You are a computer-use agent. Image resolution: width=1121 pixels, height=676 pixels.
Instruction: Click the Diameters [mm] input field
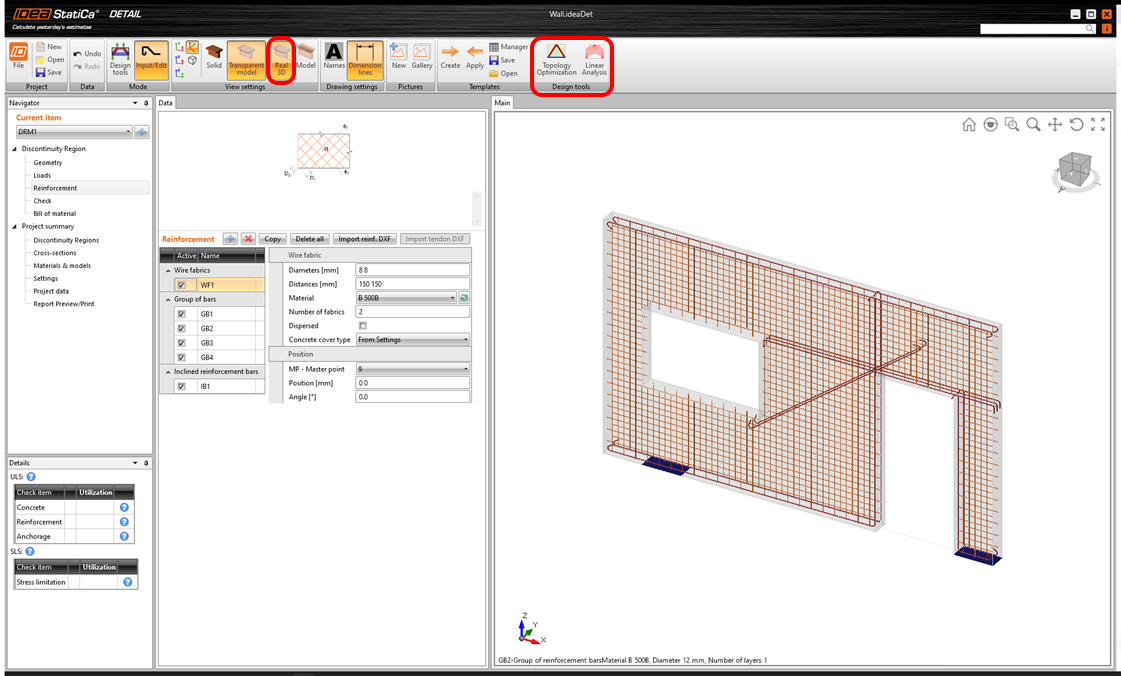412,270
